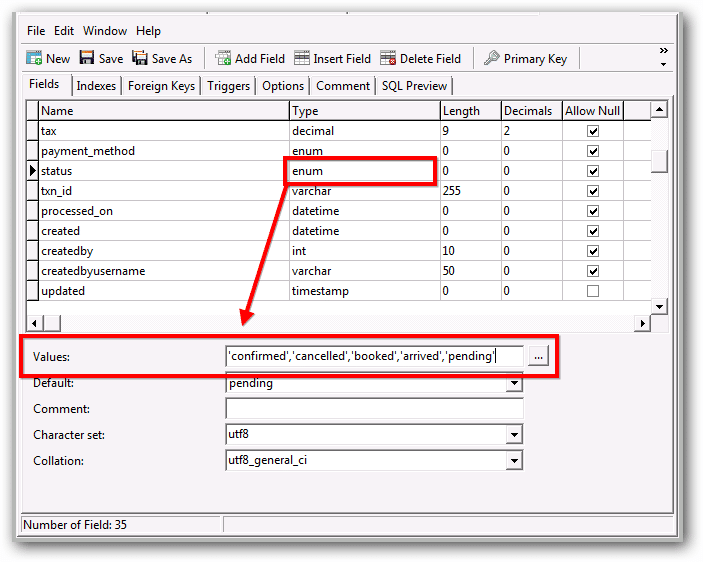Click the horizontal scroll right arrow
Screen dimensions: 703x562
pyautogui.click(x=643, y=323)
